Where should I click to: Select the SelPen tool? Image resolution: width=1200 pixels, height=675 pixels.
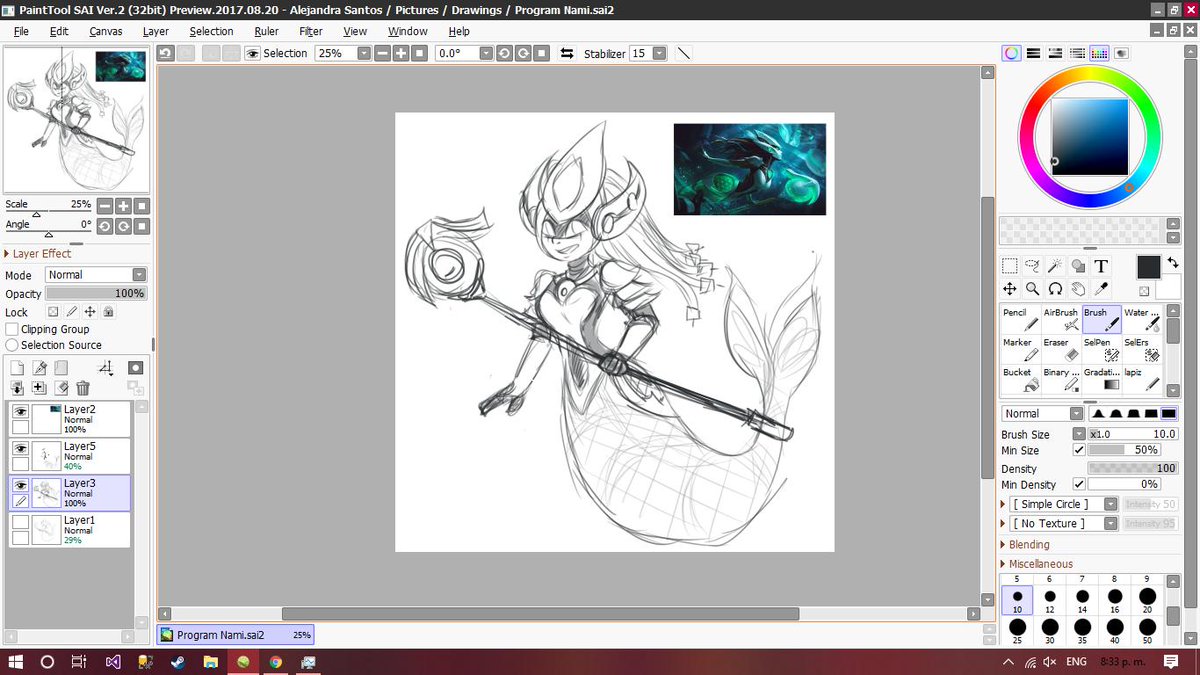tap(1101, 349)
